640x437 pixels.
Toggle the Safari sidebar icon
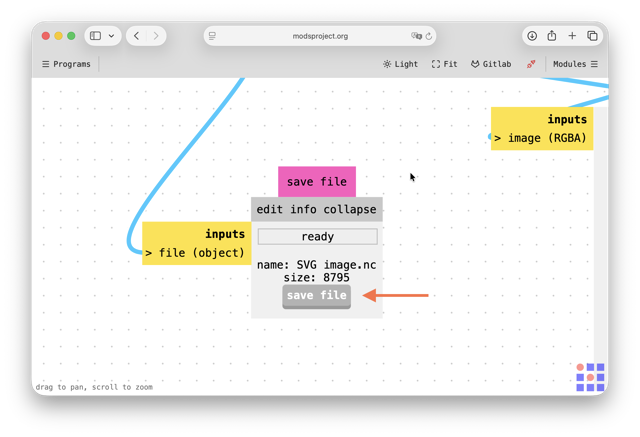tap(96, 36)
